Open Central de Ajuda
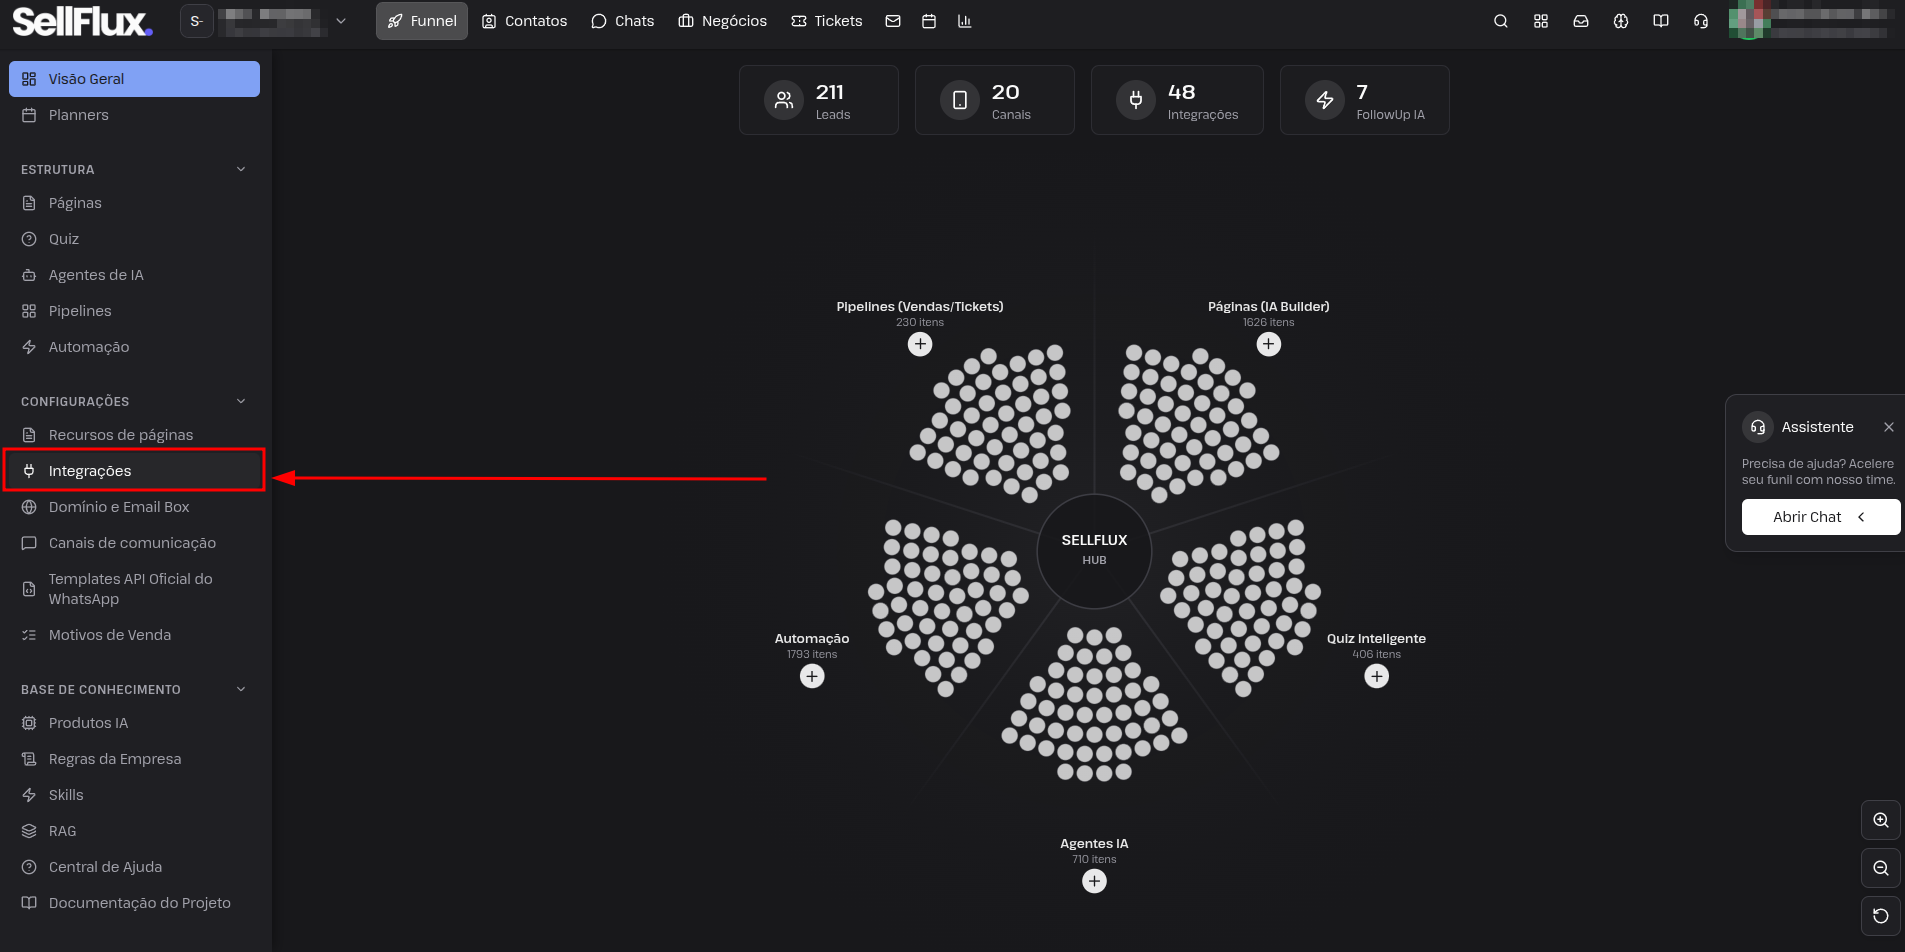1905x952 pixels. coord(134,867)
